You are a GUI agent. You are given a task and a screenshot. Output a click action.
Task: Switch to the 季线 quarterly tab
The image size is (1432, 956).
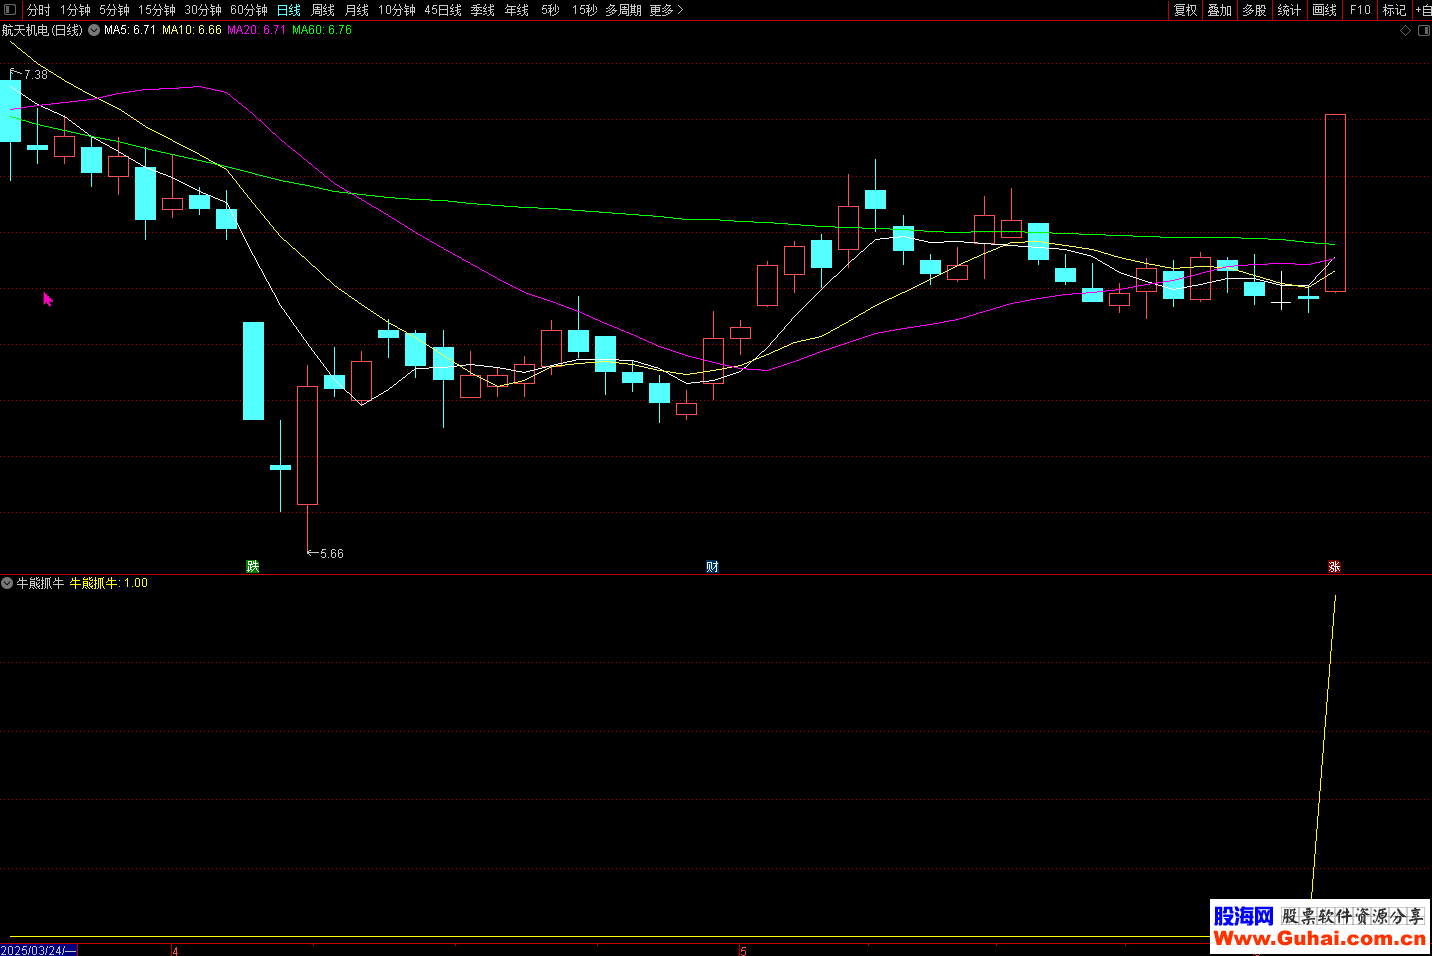(483, 10)
